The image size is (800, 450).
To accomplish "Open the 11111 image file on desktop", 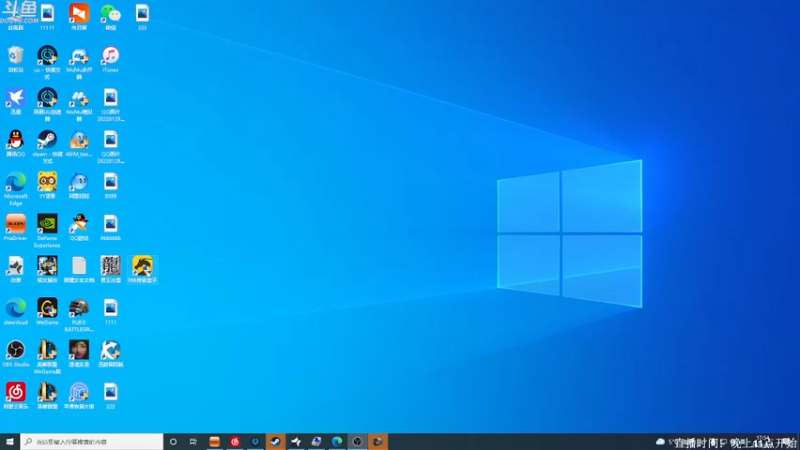I will coord(47,13).
